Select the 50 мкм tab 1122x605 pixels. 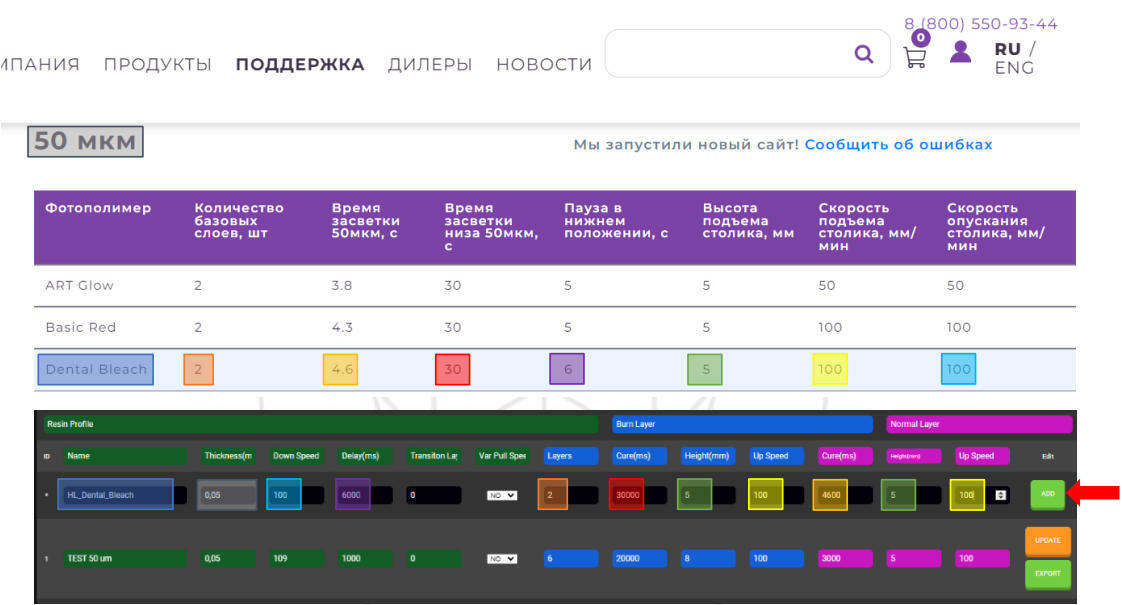click(x=85, y=141)
